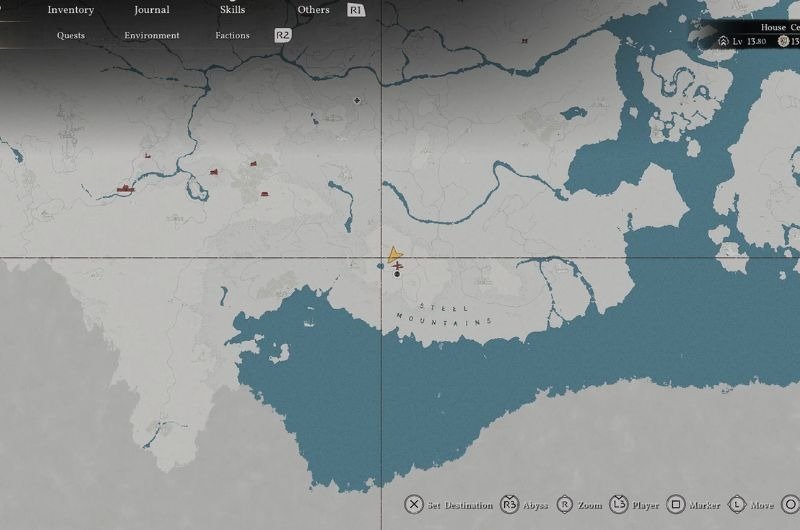Show the Quests sub-tab
Viewport: 800px width, 530px height.
71,35
